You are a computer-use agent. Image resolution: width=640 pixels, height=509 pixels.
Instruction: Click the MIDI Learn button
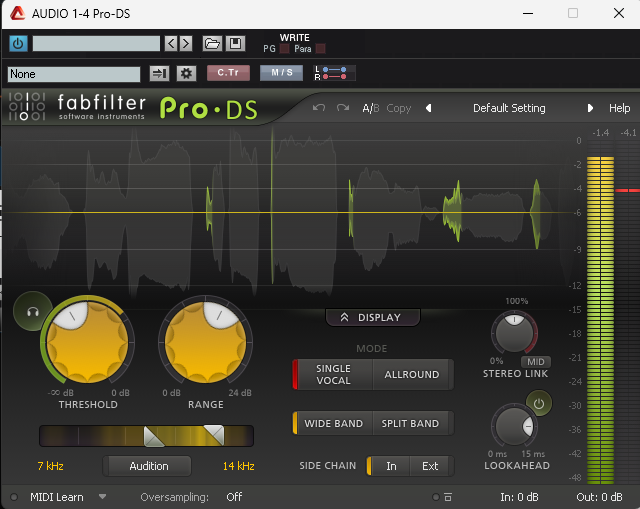pyautogui.click(x=57, y=497)
